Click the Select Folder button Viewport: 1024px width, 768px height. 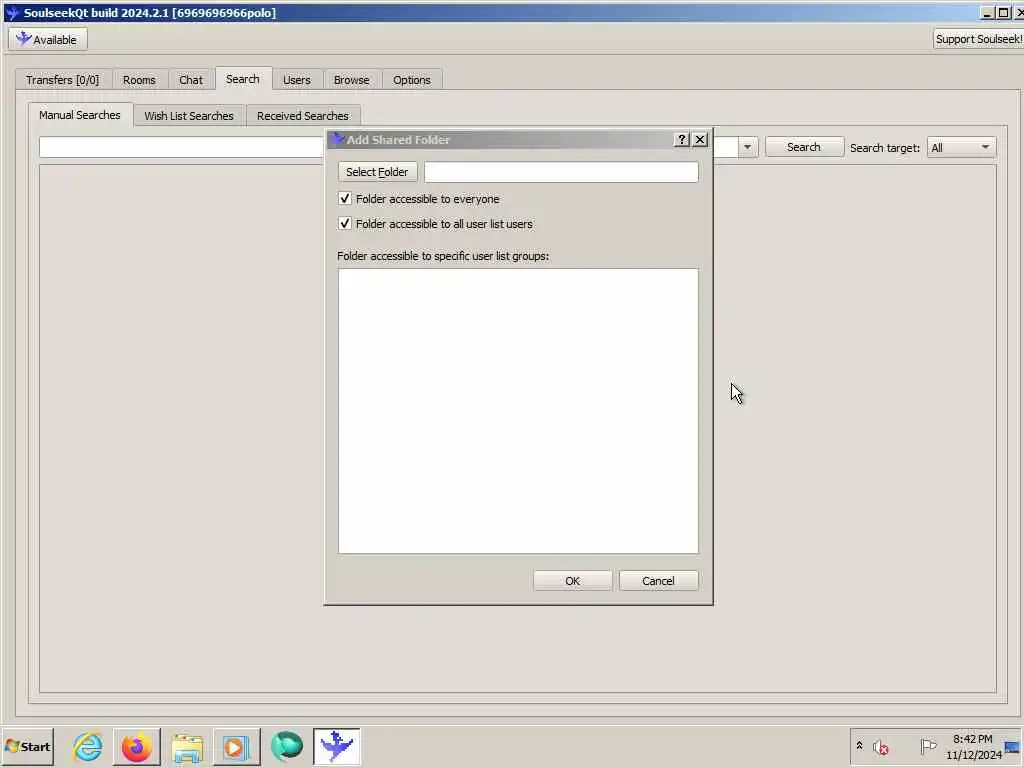tap(377, 172)
